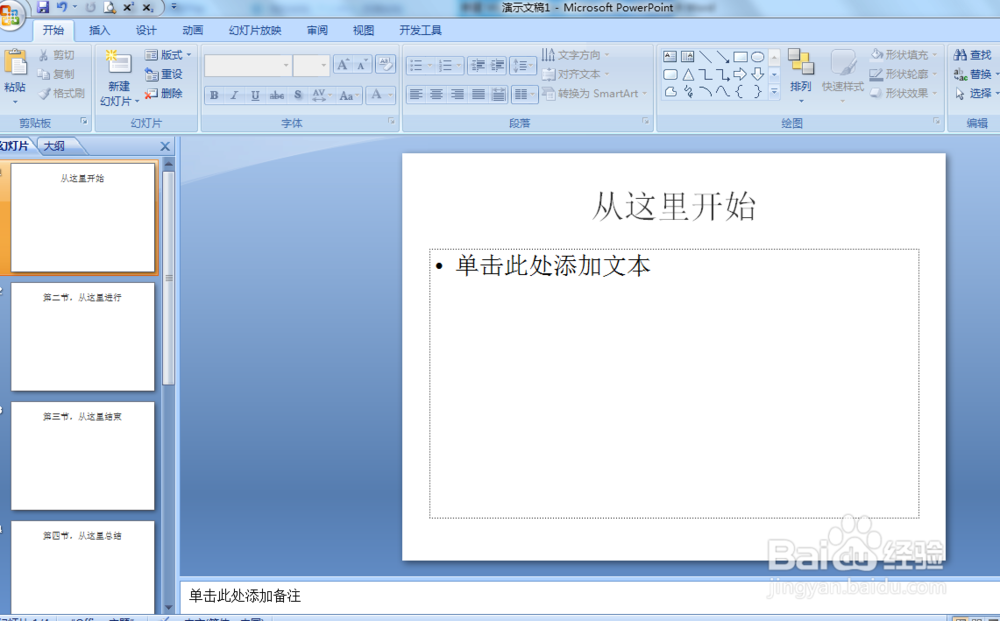Image resolution: width=1000 pixels, height=621 pixels.
Task: Open the font name dropdown
Action: [286, 65]
